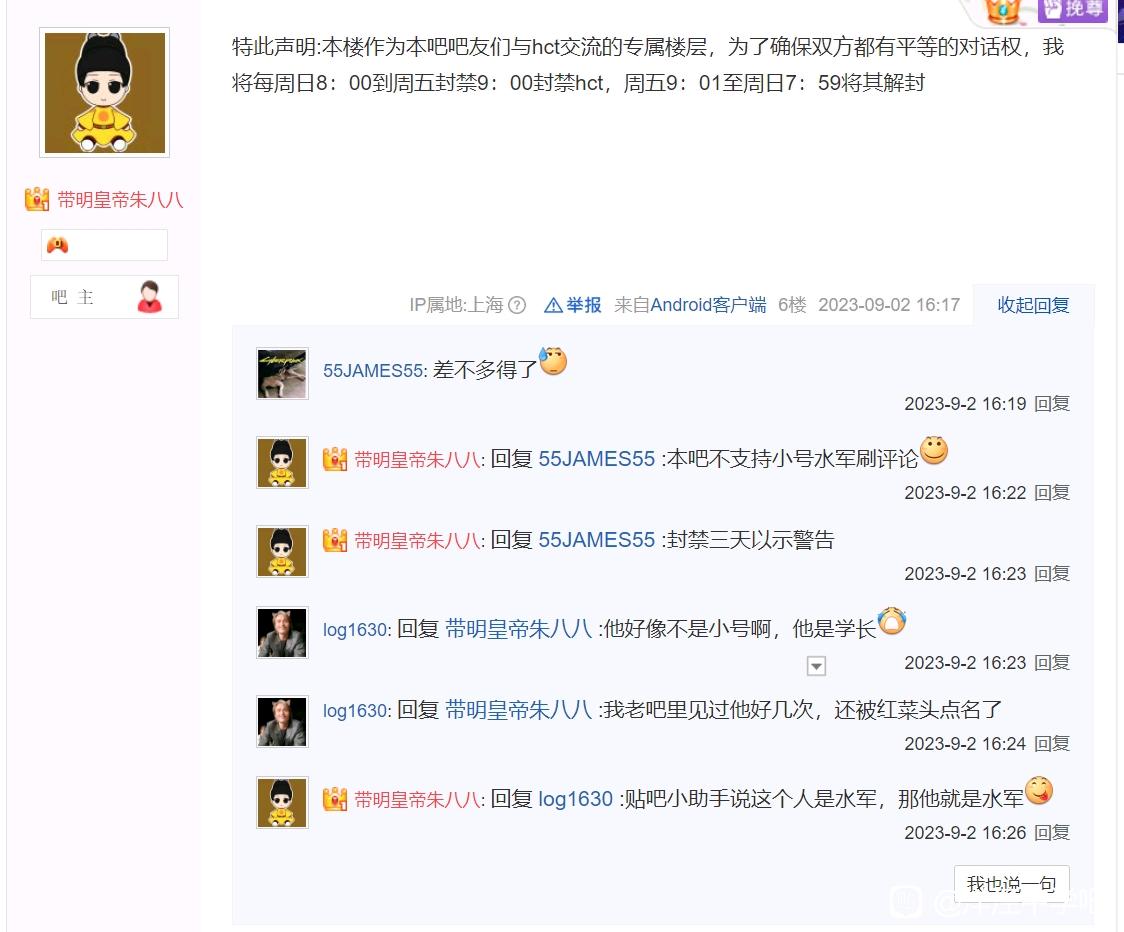The image size is (1124, 932).
Task: Click the 我也说一句 button
Action: tap(1011, 884)
